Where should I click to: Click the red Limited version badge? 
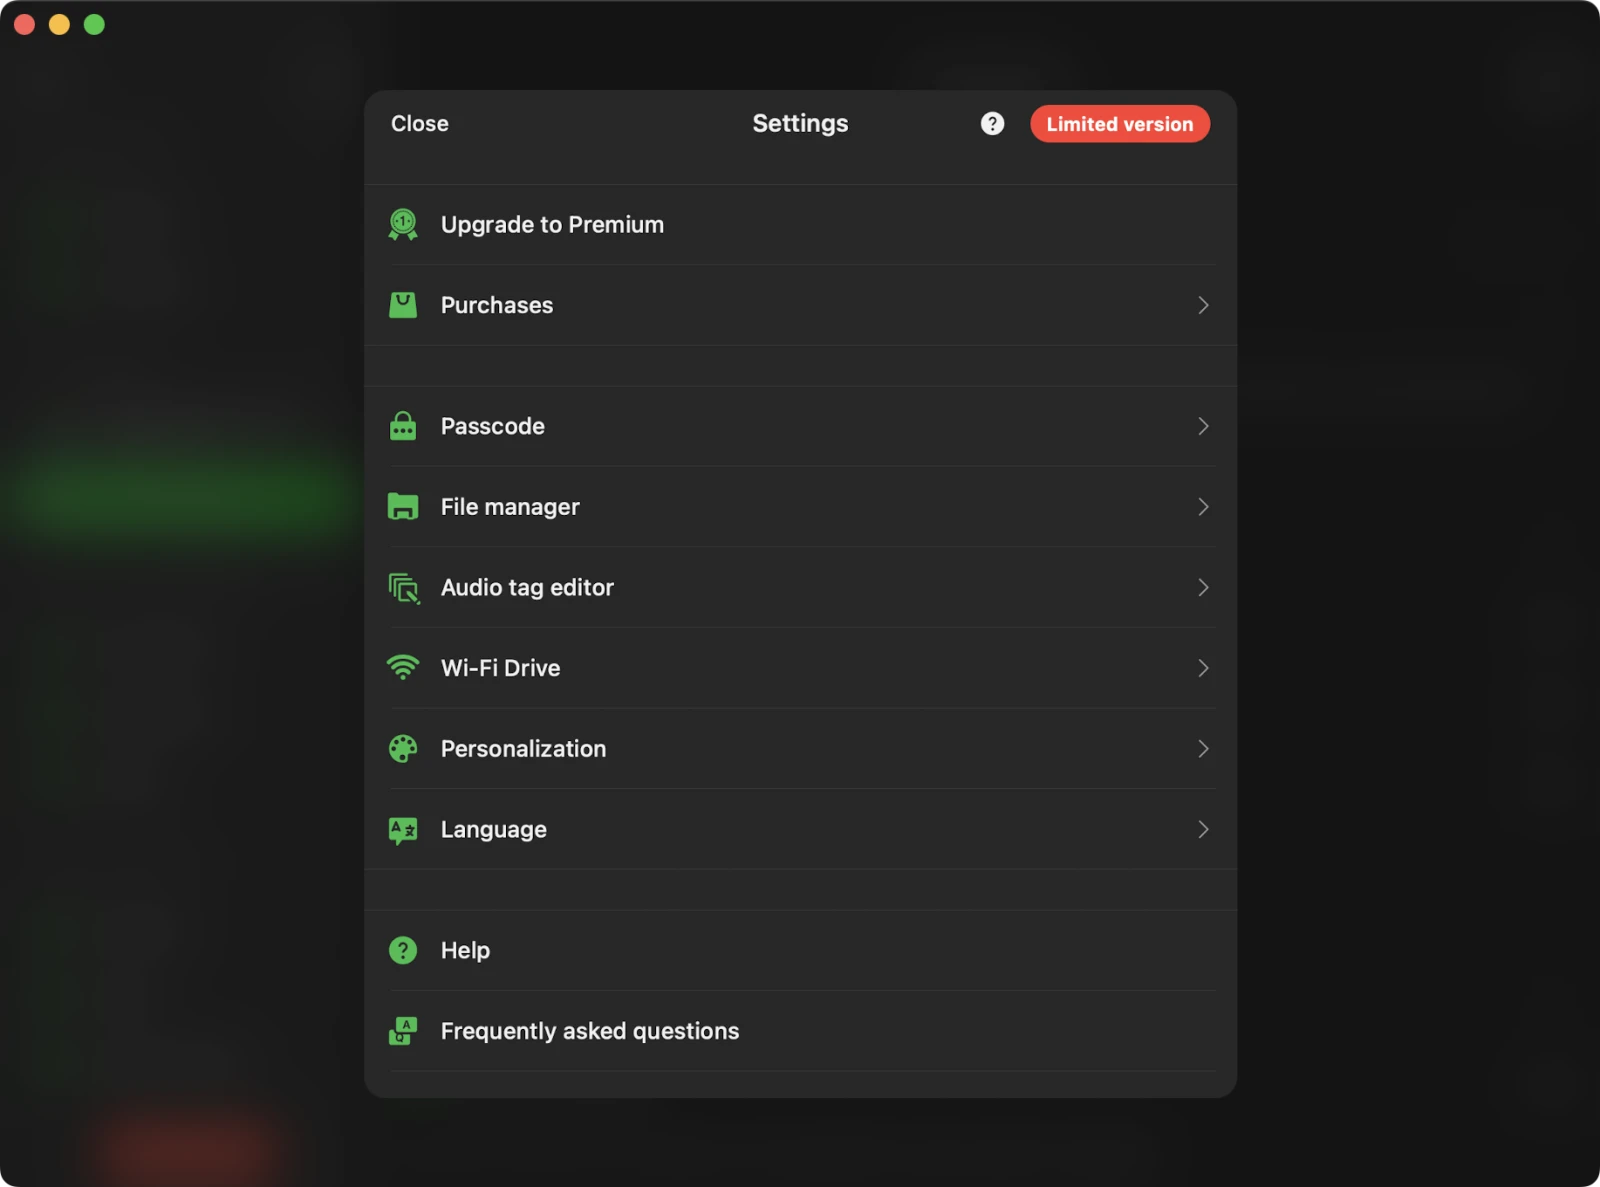point(1119,124)
